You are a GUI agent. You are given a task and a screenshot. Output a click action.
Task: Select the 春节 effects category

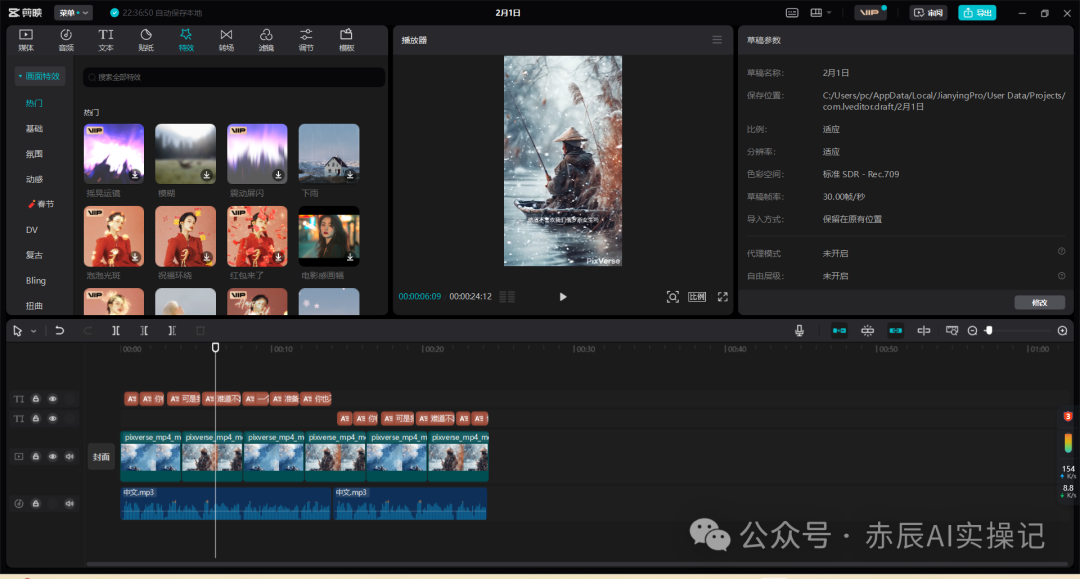pos(41,204)
